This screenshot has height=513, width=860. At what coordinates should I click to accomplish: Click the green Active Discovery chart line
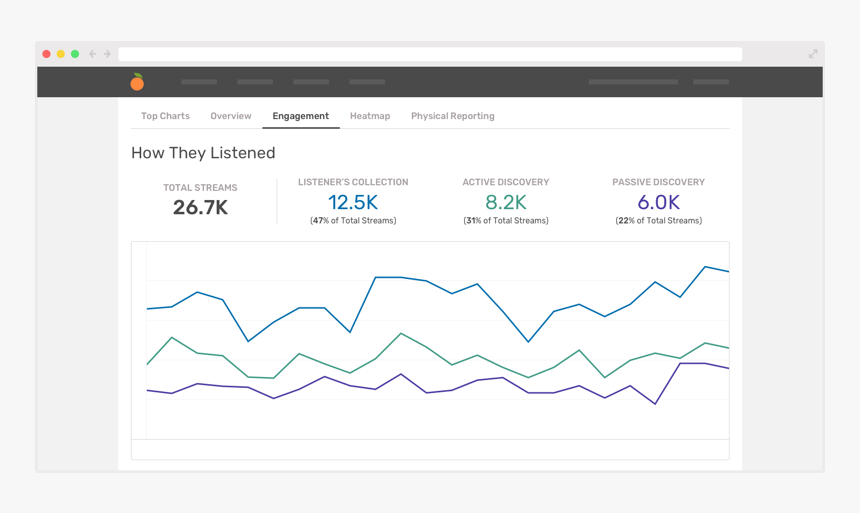[x=401, y=334]
